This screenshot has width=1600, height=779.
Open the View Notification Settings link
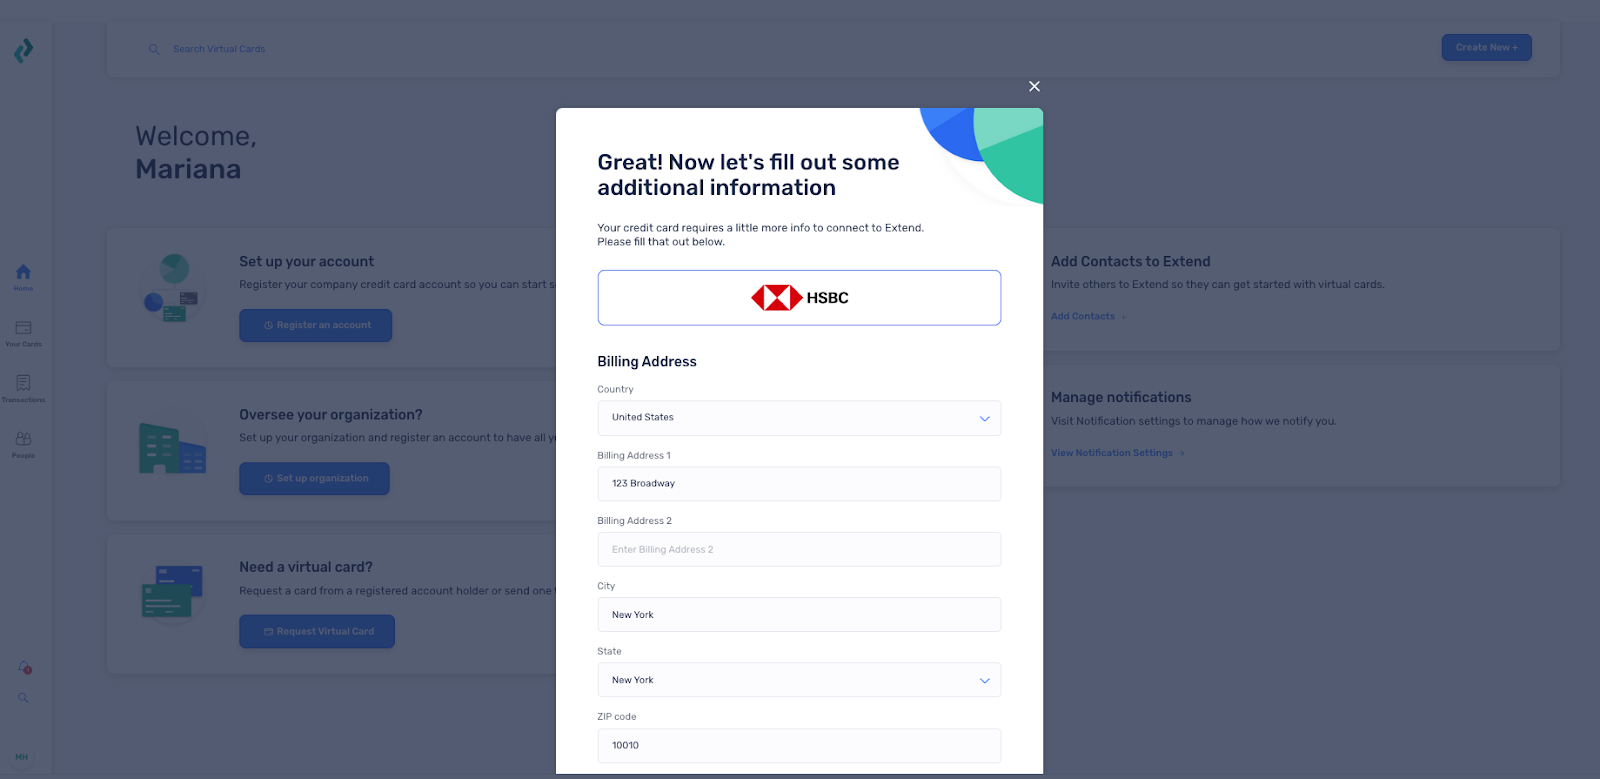[x=1116, y=453]
